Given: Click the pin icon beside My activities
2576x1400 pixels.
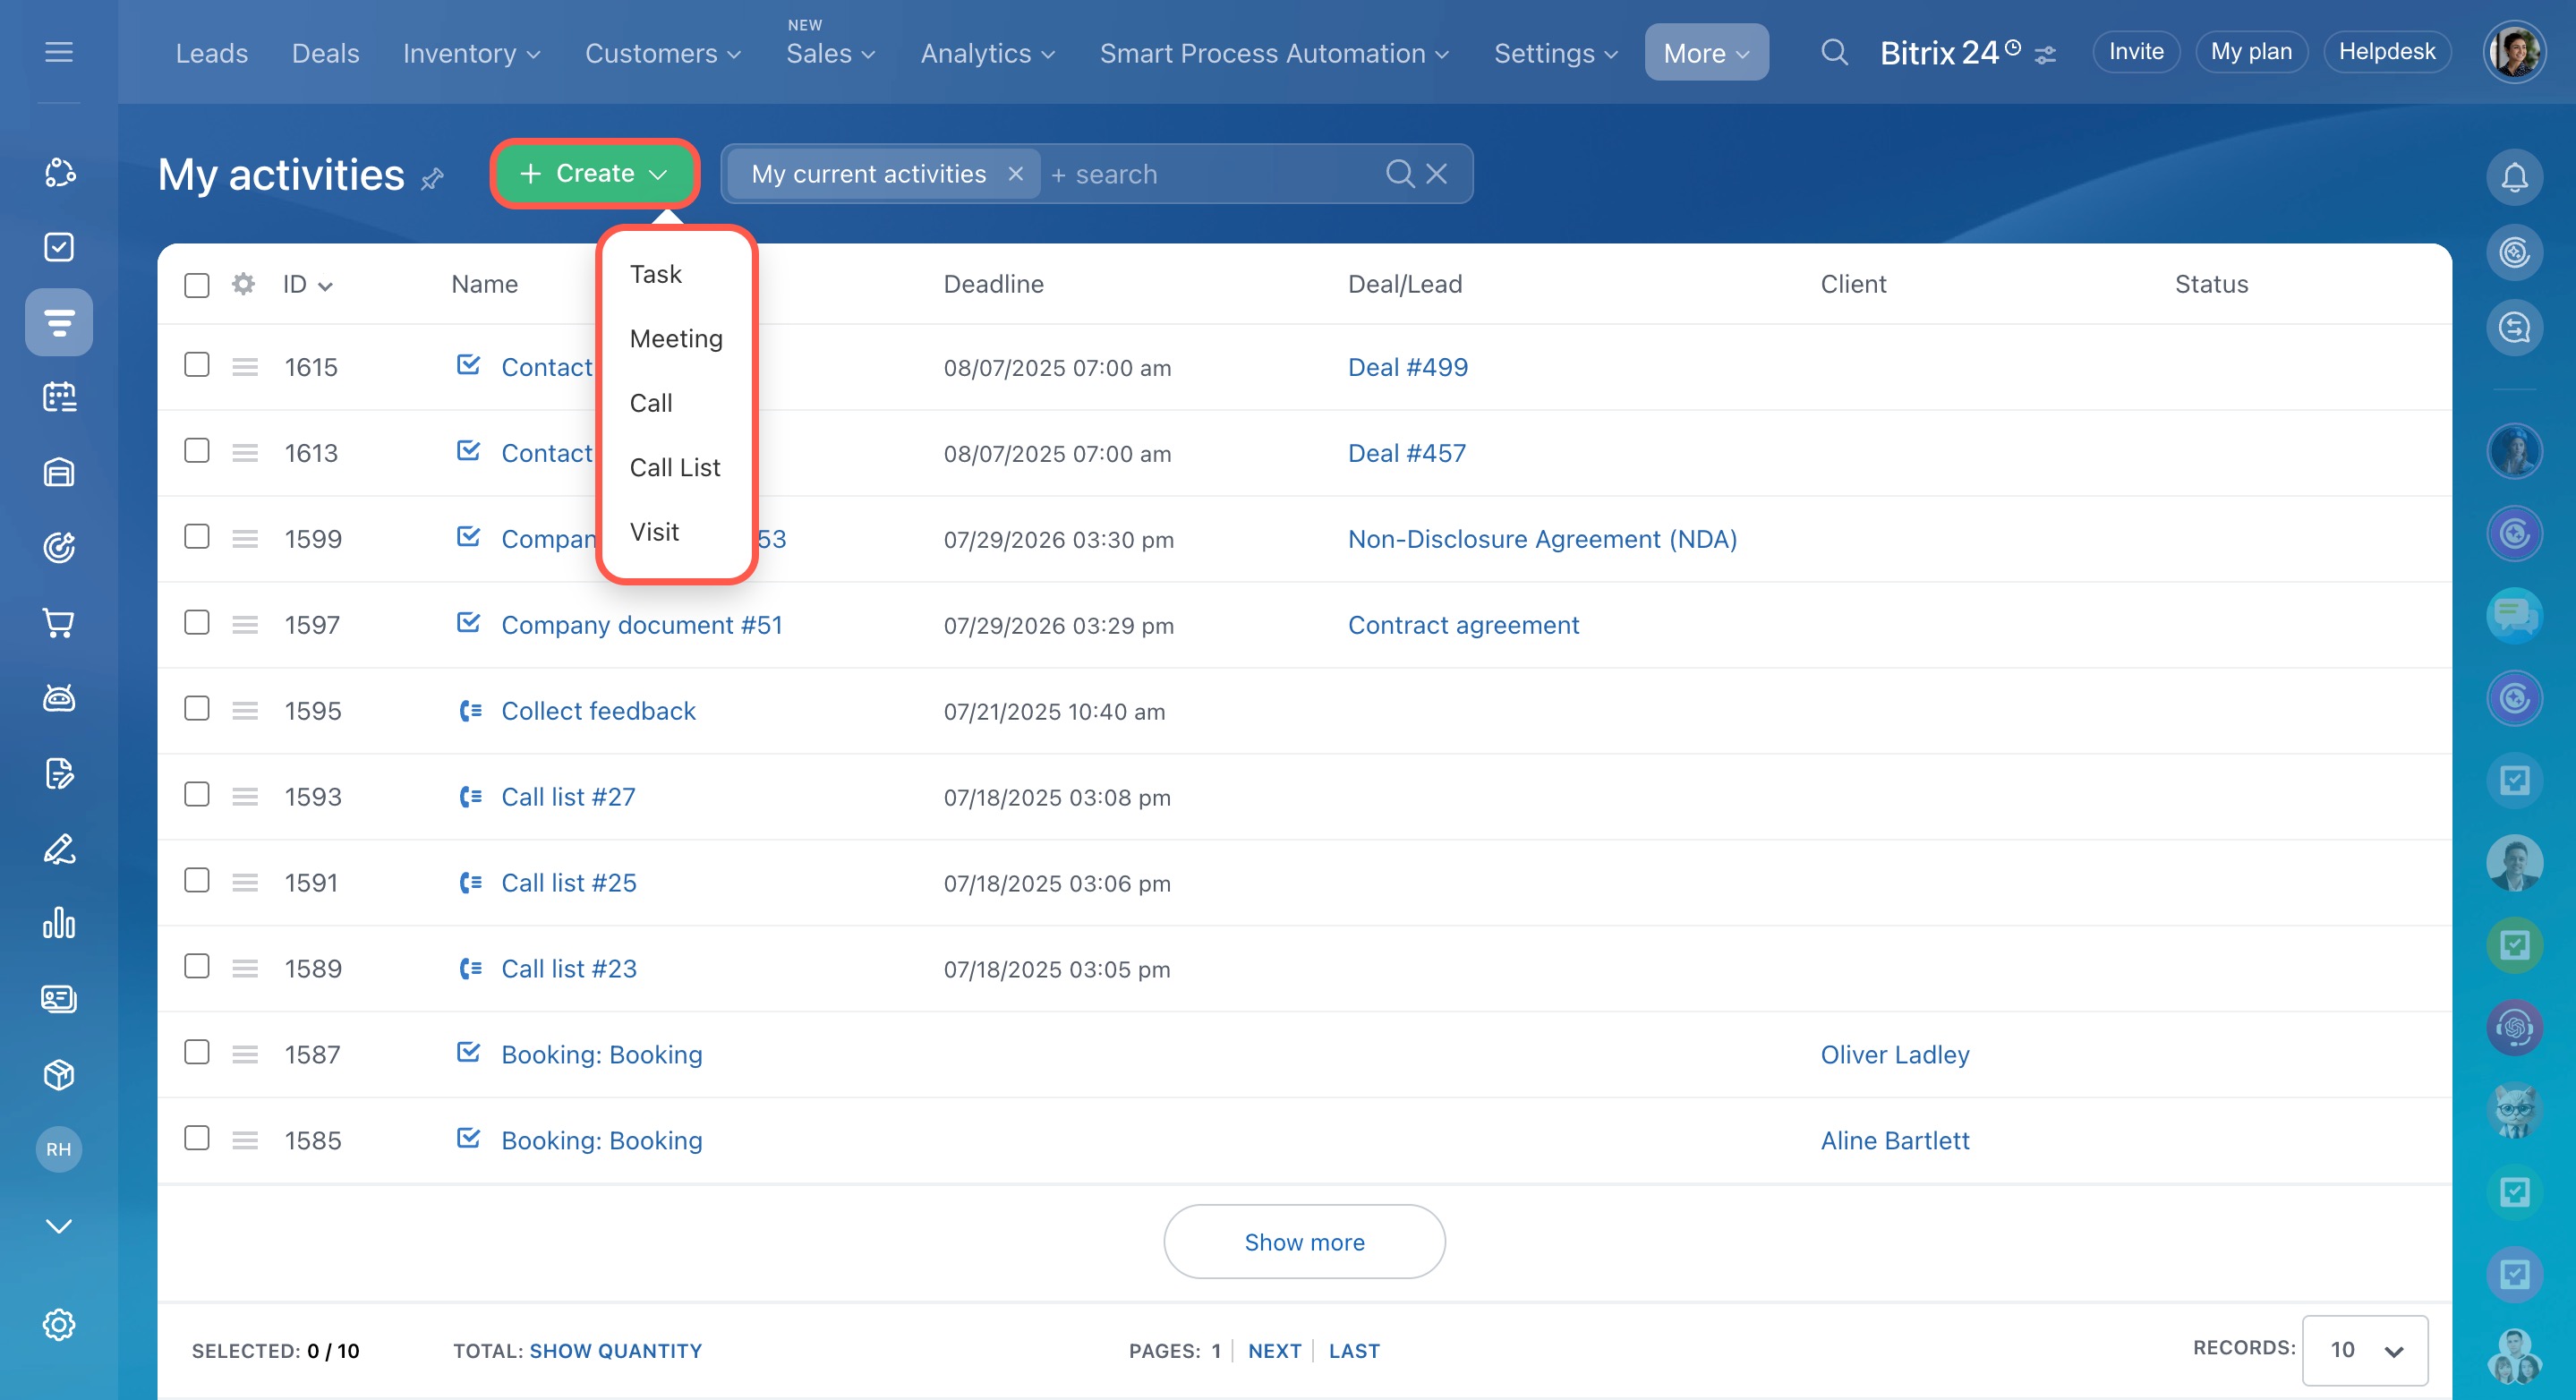Looking at the screenshot, I should point(432,179).
